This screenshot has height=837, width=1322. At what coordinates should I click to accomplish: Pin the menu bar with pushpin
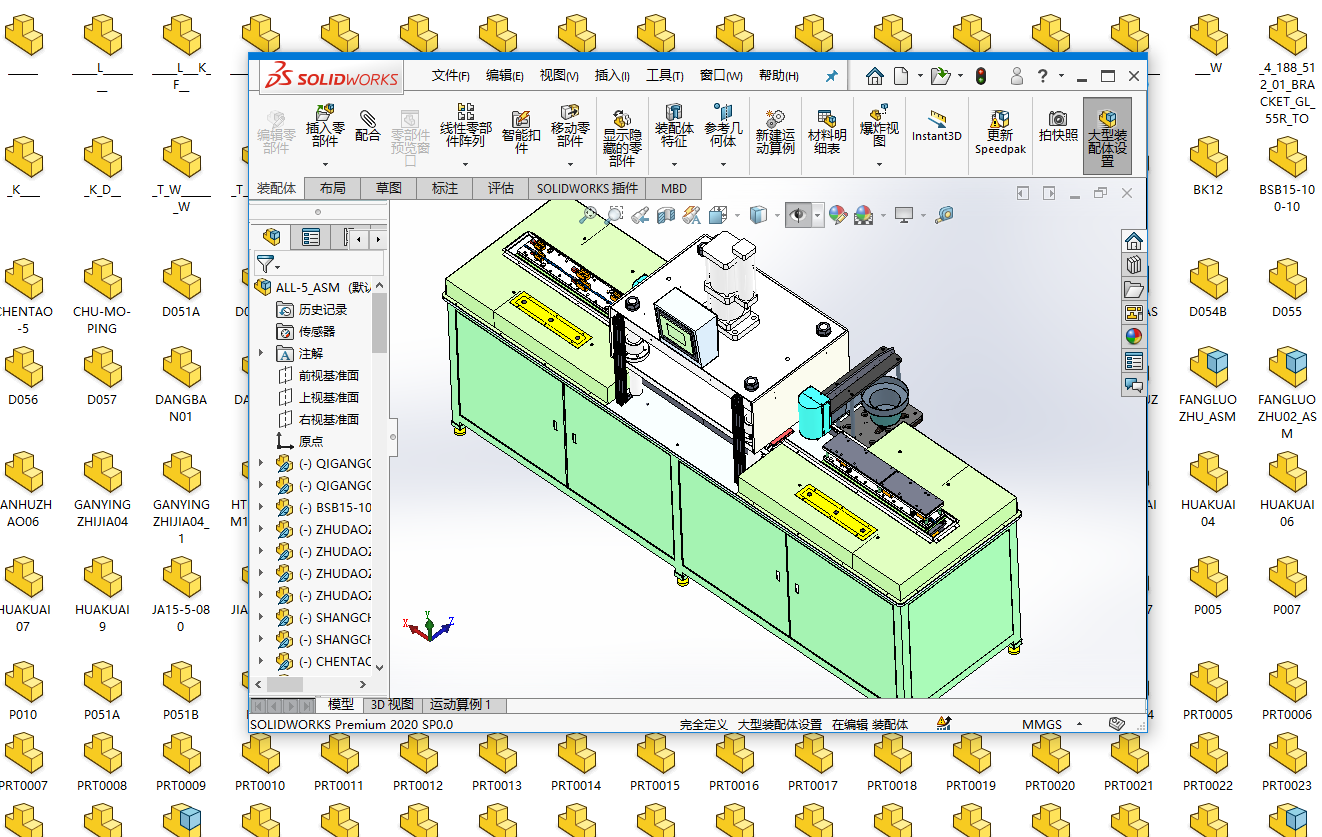[x=831, y=76]
